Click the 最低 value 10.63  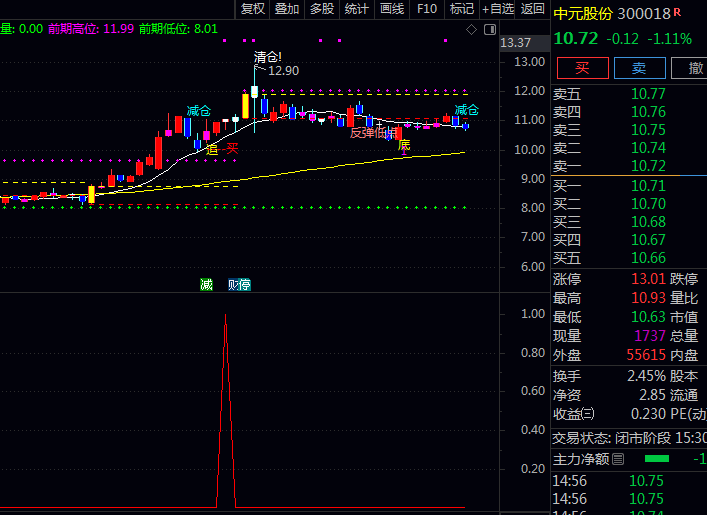(648, 317)
